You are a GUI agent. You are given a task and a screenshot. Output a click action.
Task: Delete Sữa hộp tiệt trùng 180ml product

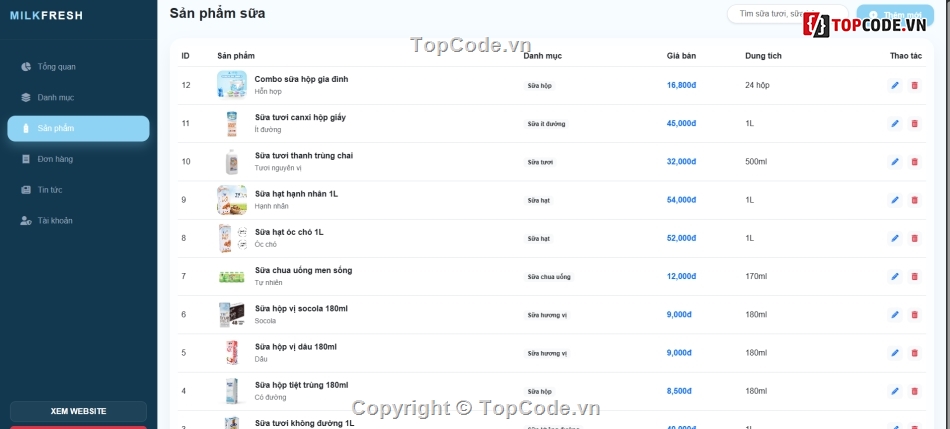[x=914, y=391]
